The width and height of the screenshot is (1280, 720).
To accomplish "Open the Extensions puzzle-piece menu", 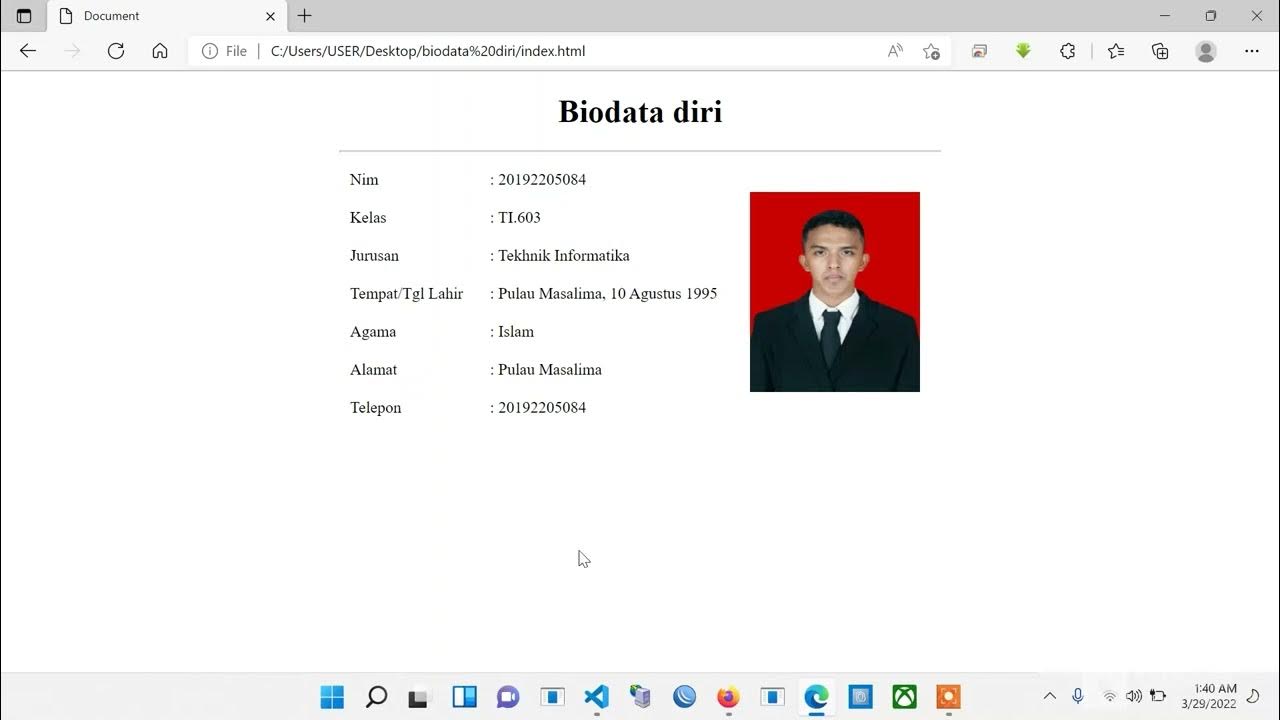I will [1067, 51].
